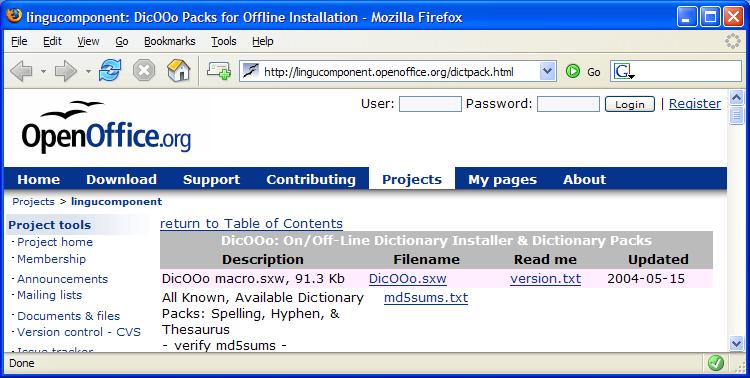Click the lingucomponent breadcrumb link

click(x=116, y=201)
